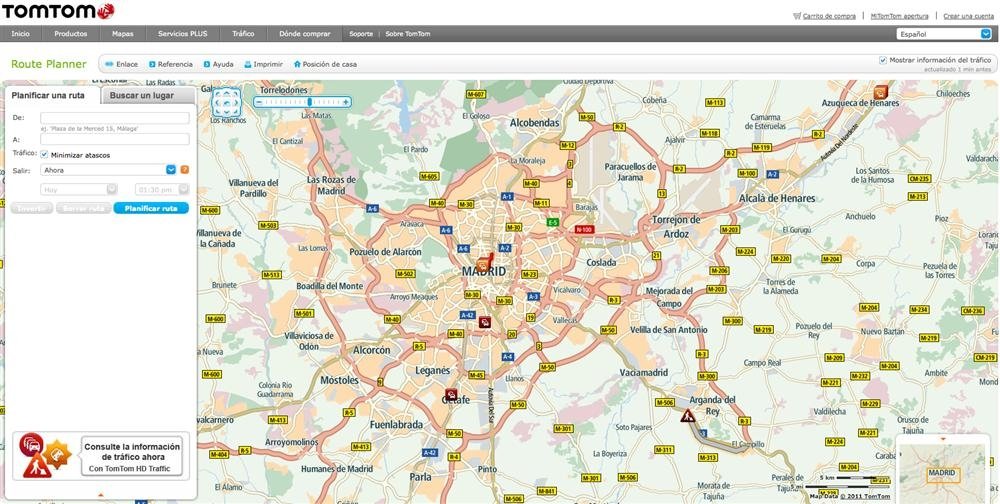Click the traffic jam icon south of Madrid
Image resolution: width=1000 pixels, height=504 pixels.
[x=485, y=322]
